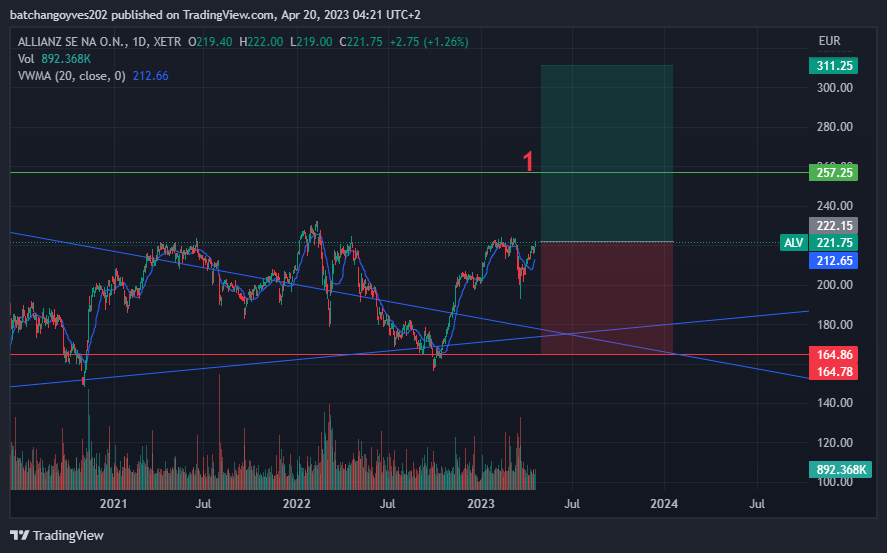Select the green profit zone of long position
Screen dimensions: 887x553
coord(607,153)
